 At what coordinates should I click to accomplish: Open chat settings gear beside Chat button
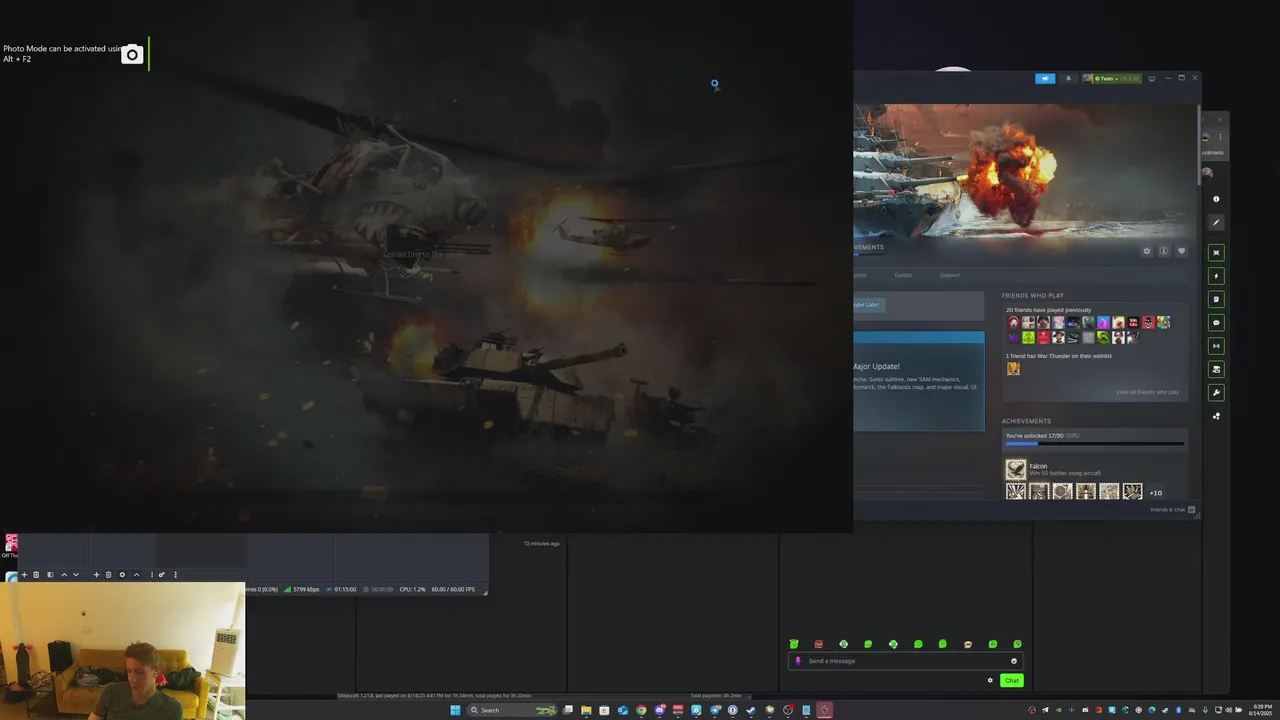tap(990, 680)
